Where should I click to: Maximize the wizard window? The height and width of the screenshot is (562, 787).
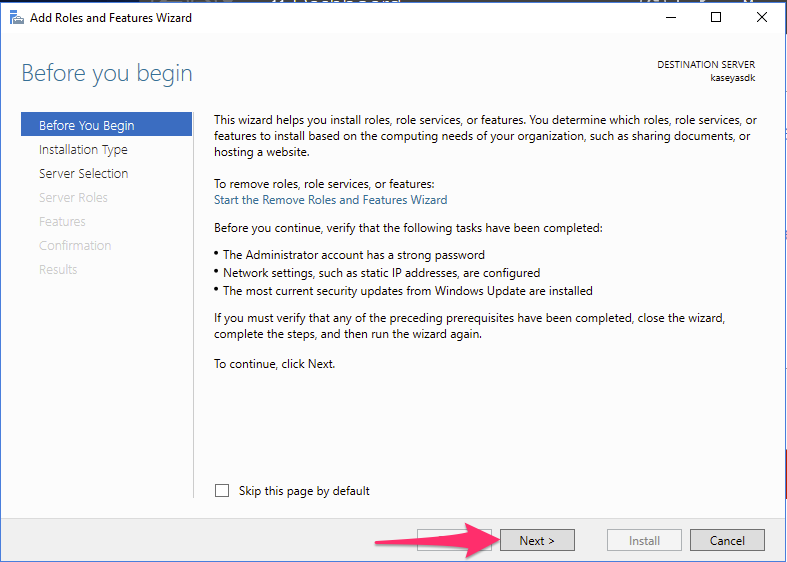(x=716, y=18)
